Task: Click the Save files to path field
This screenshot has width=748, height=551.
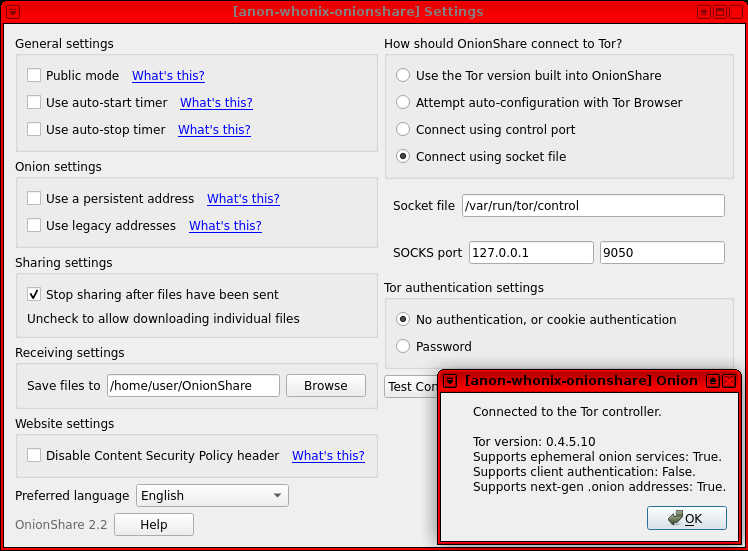Action: coord(193,386)
